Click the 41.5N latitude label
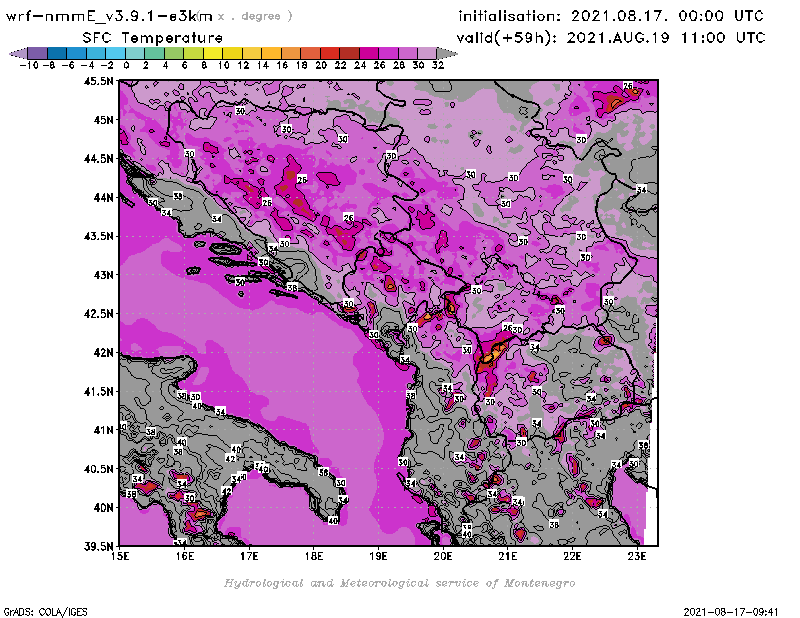This screenshot has width=800, height=618. (98, 391)
